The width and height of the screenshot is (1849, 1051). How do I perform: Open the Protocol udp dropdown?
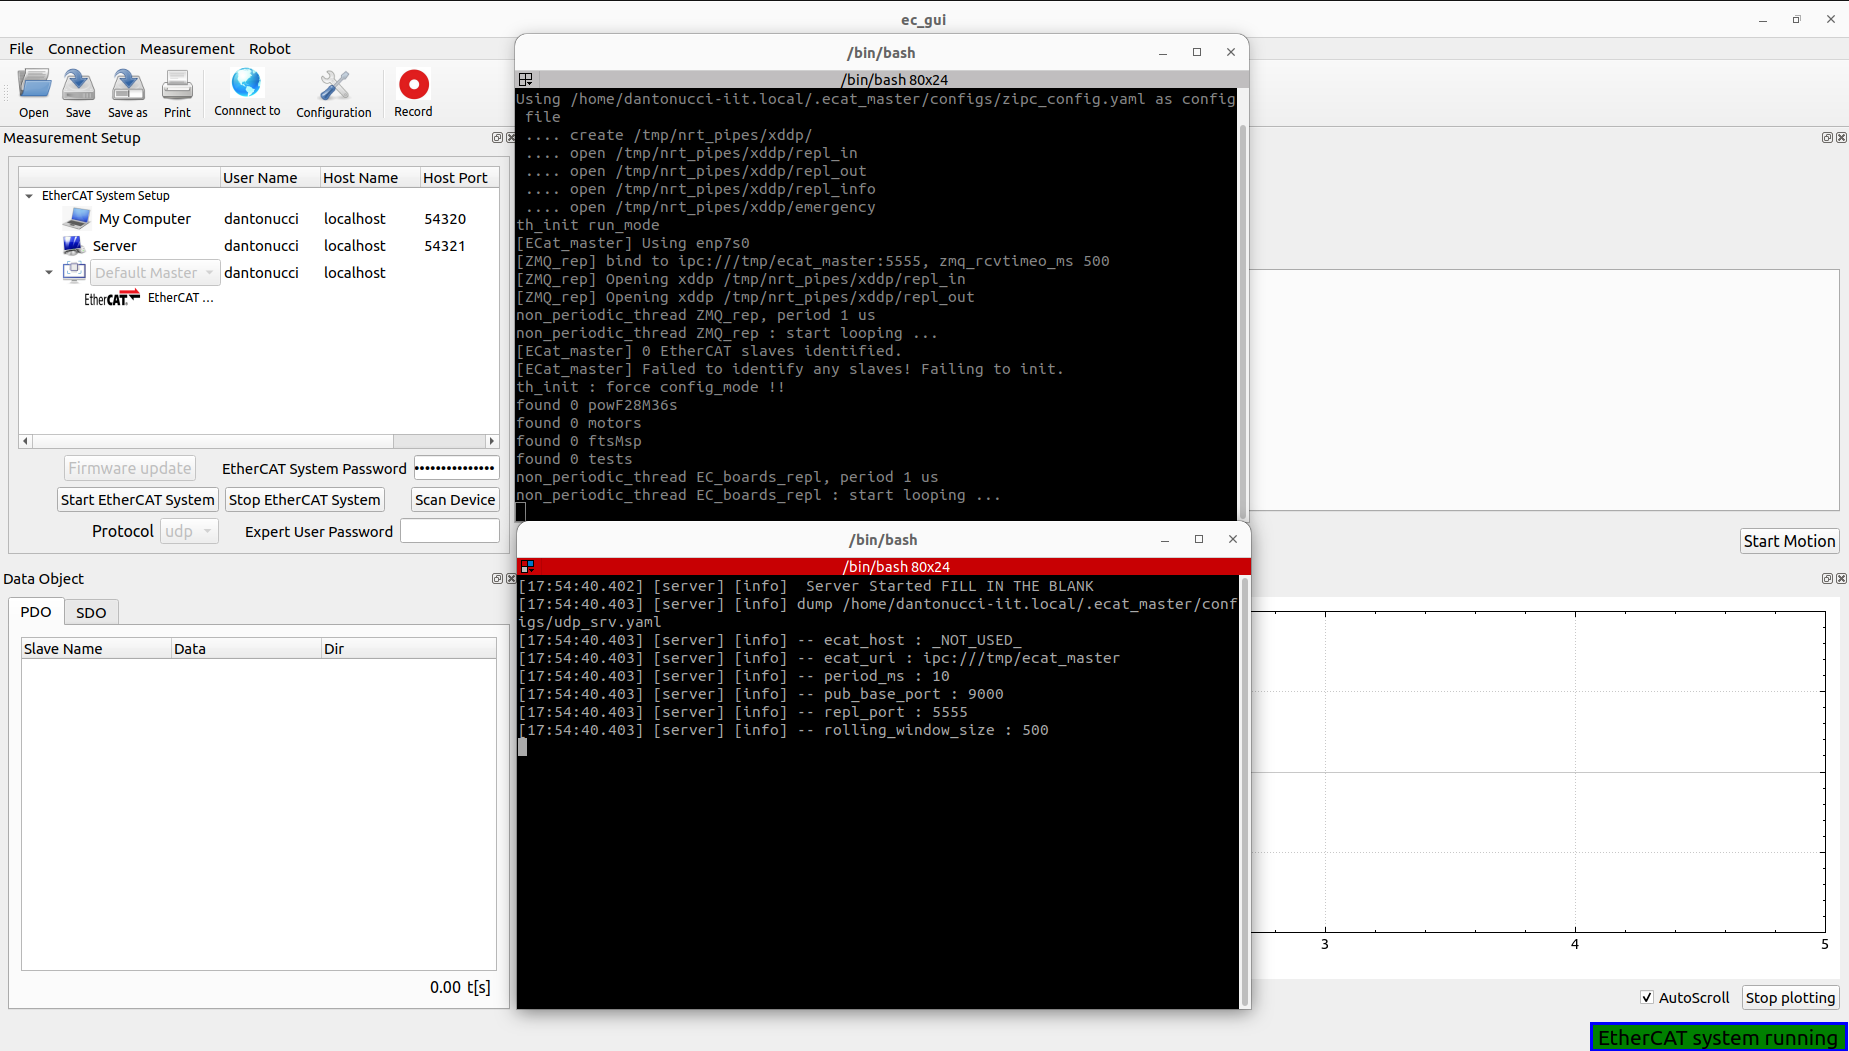(x=188, y=531)
